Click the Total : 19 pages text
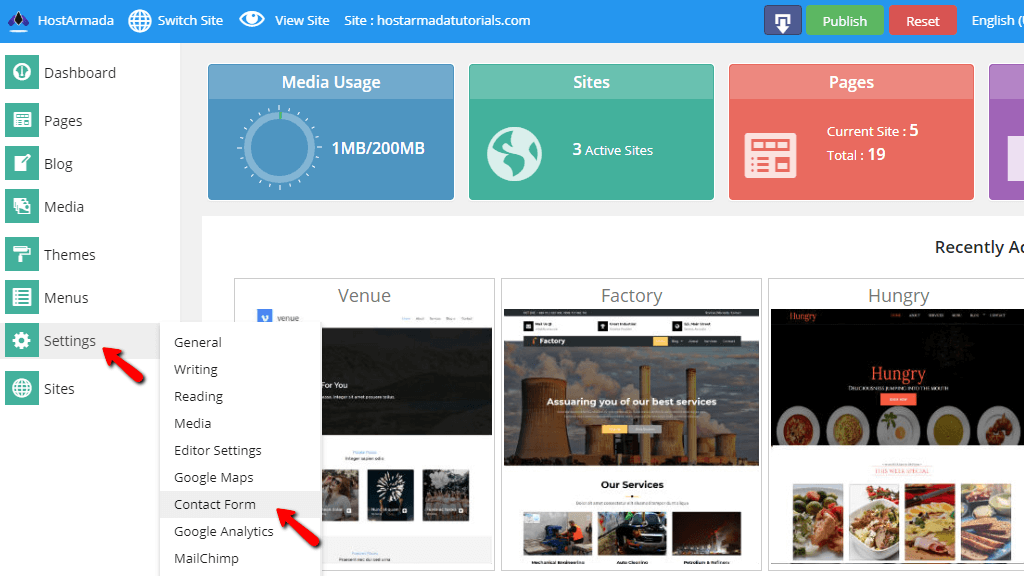The image size is (1024, 576). (x=856, y=155)
